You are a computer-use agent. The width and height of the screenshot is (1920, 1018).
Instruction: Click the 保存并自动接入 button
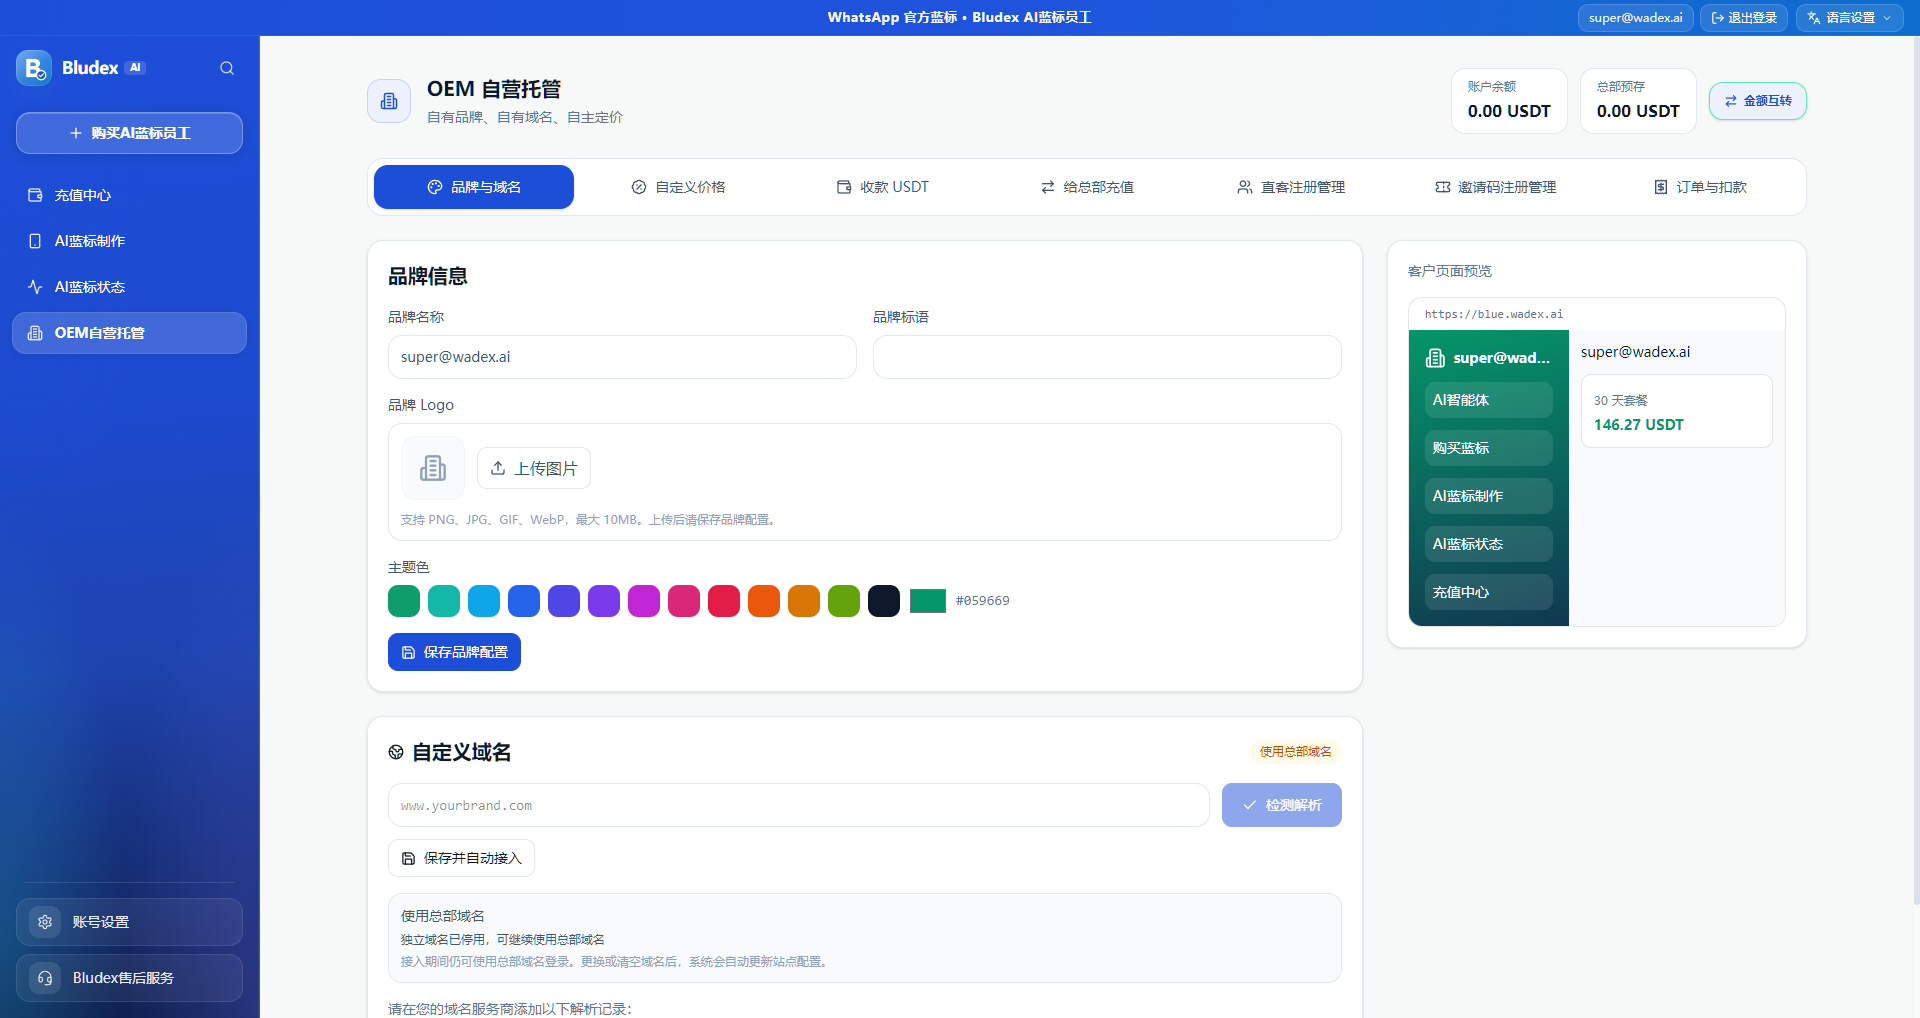click(461, 858)
